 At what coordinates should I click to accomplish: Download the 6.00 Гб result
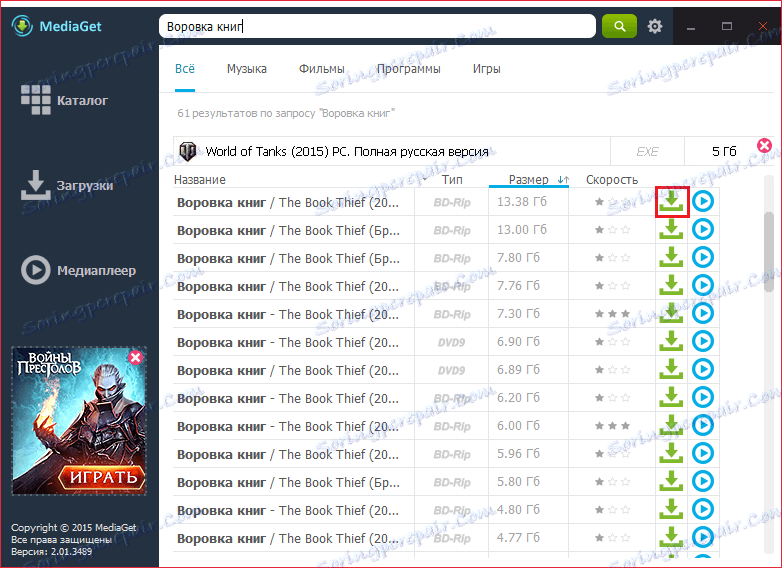tap(671, 425)
